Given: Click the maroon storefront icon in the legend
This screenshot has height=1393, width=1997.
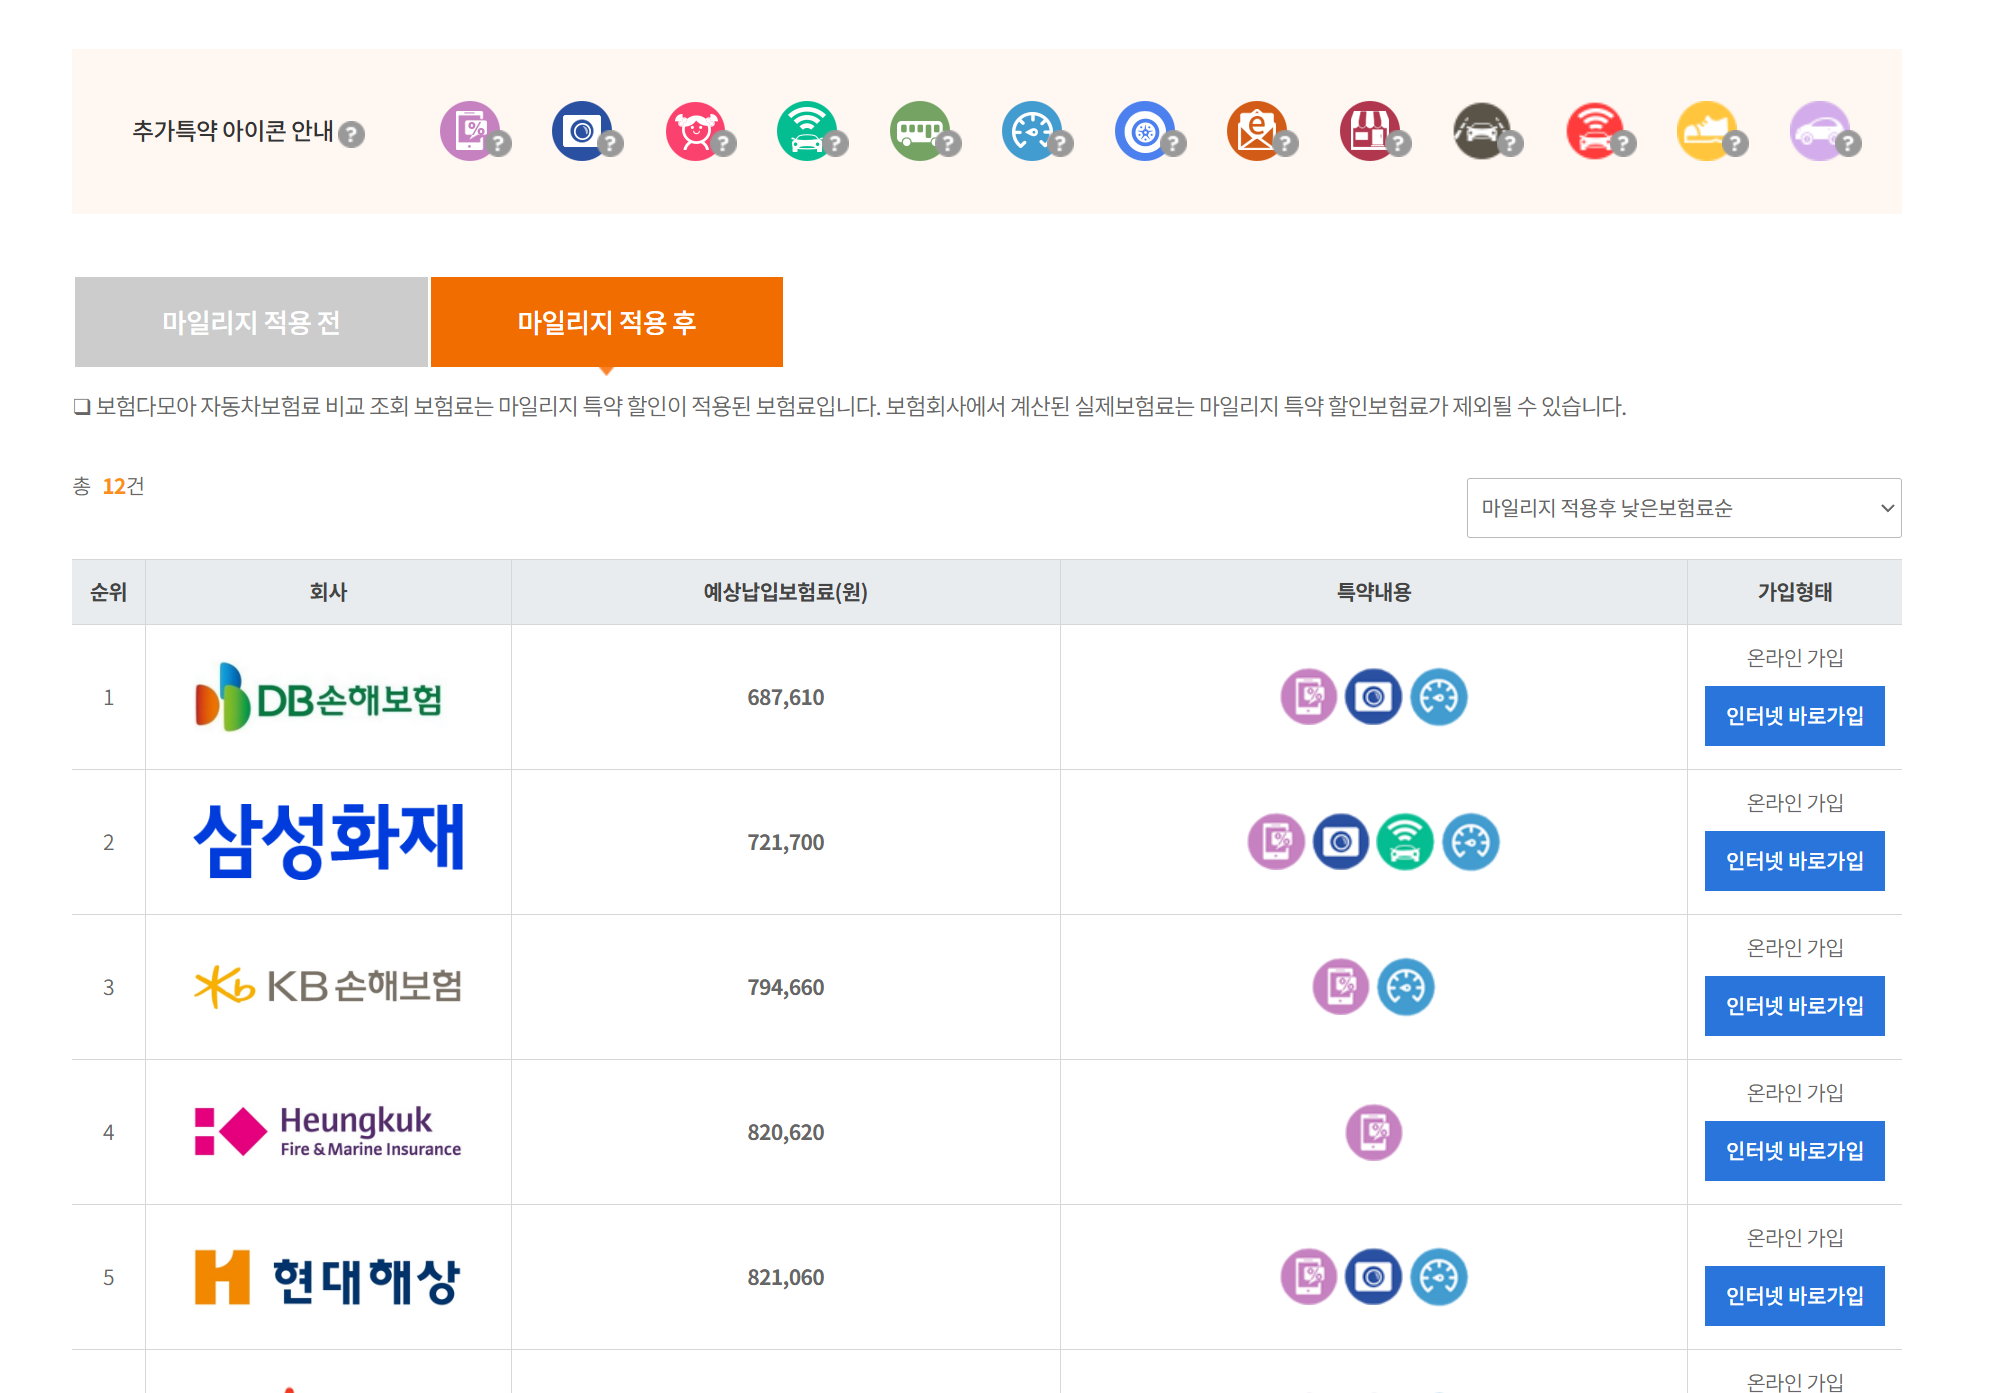Looking at the screenshot, I should pos(1369,131).
